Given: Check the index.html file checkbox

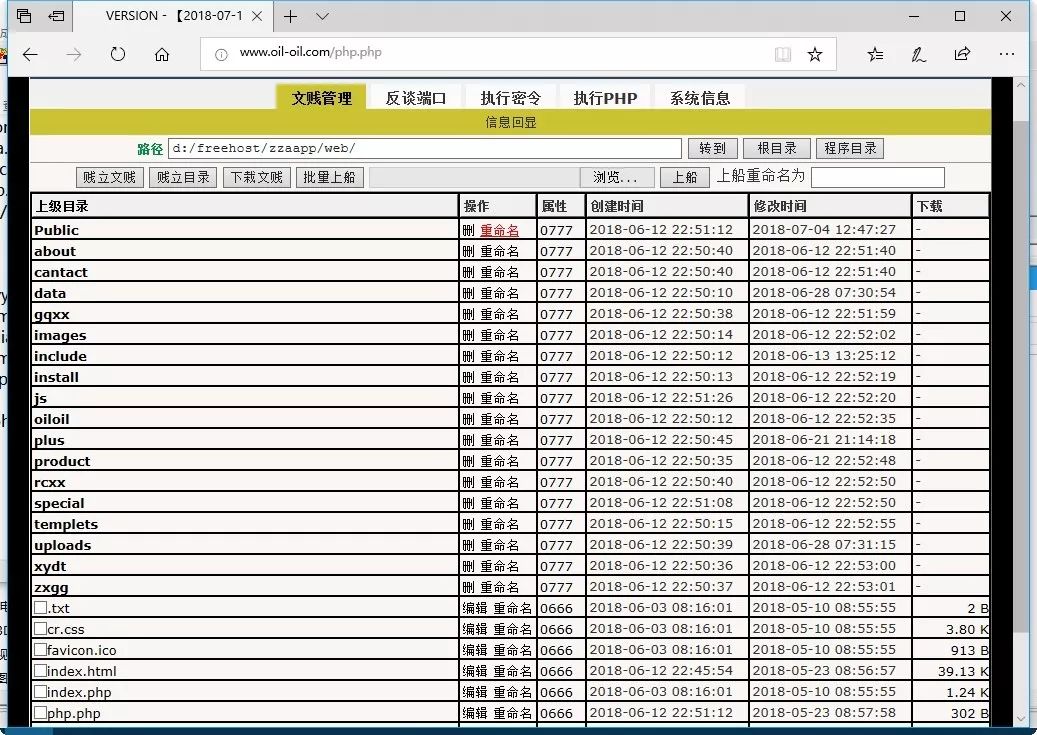Looking at the screenshot, I should coord(40,671).
